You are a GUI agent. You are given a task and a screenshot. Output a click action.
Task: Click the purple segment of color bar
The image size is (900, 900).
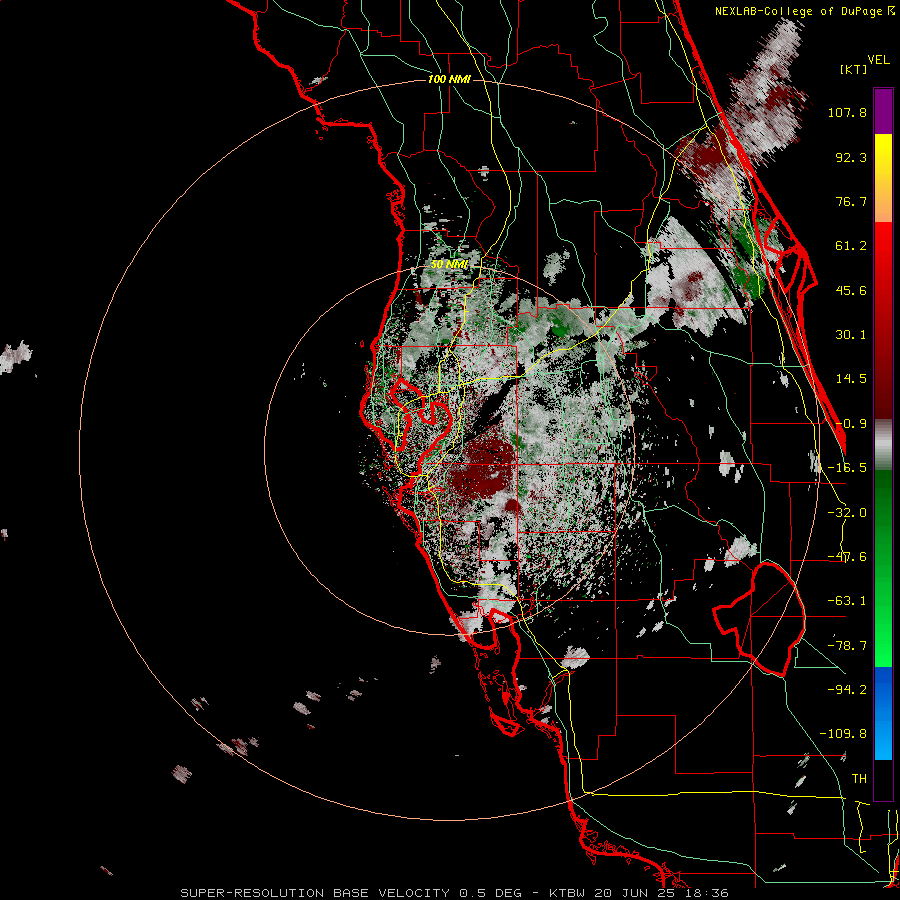[883, 111]
